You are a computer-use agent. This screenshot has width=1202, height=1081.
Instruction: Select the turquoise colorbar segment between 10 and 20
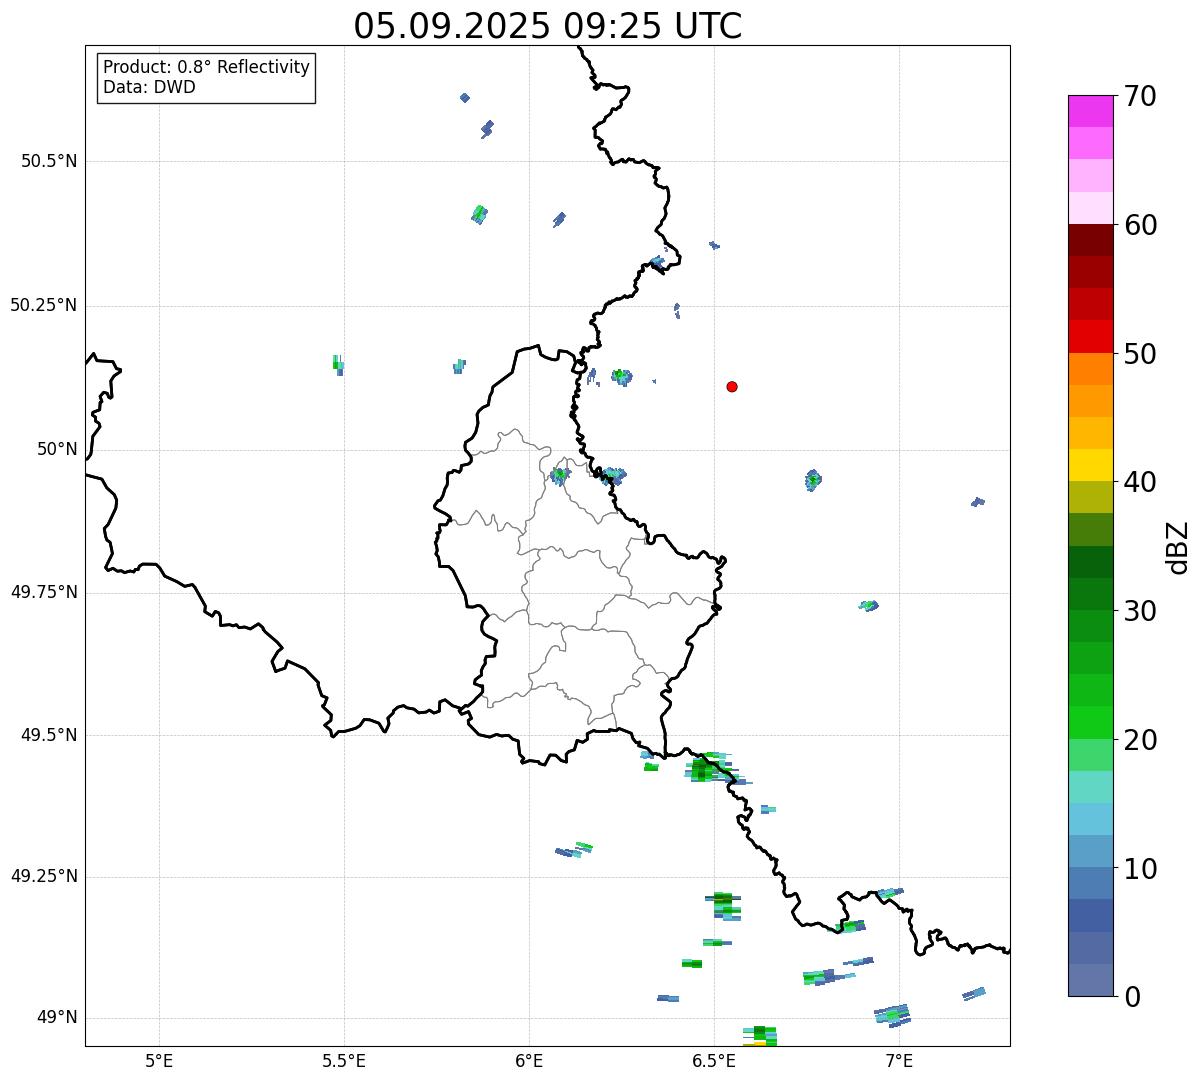1090,787
